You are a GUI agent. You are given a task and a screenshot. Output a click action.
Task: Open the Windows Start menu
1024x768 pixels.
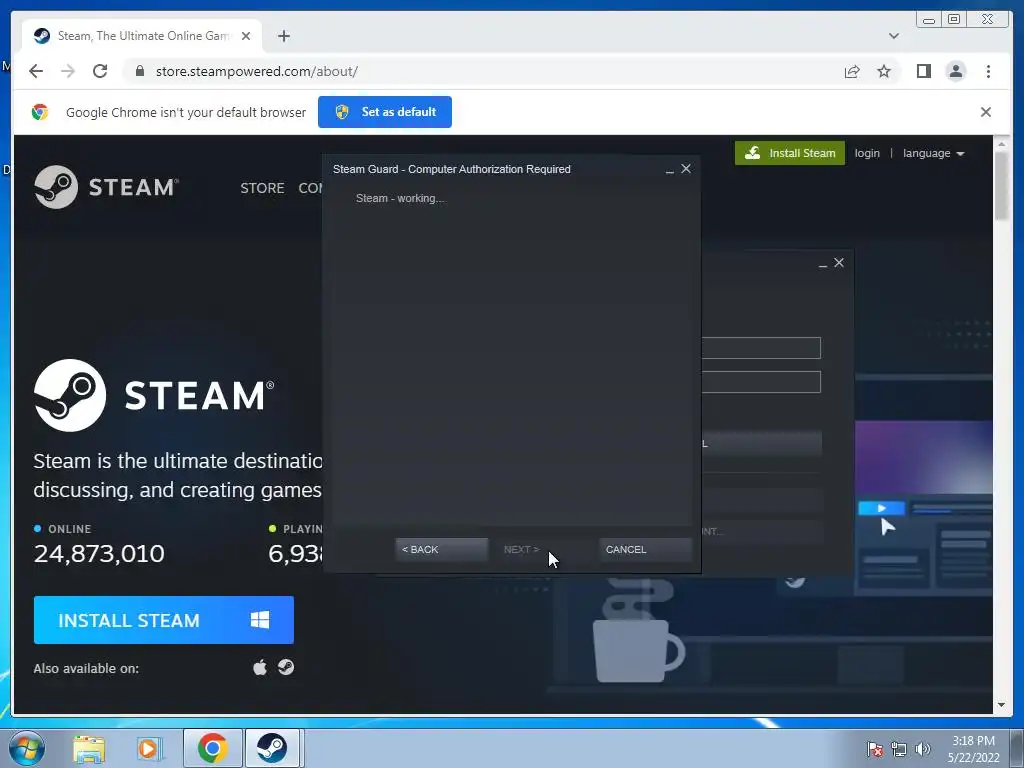pos(27,748)
